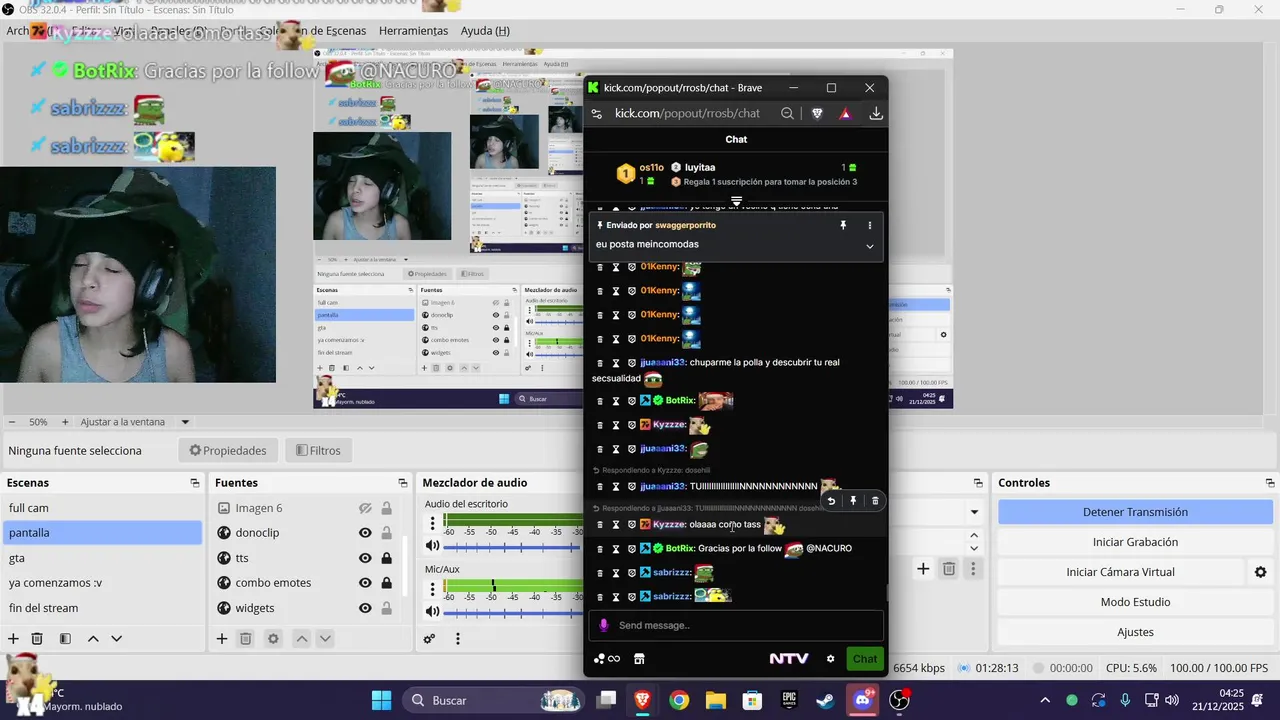Image resolution: width=1280 pixels, height=720 pixels.
Task: Add a new source in Fuentes
Action: click(222, 638)
